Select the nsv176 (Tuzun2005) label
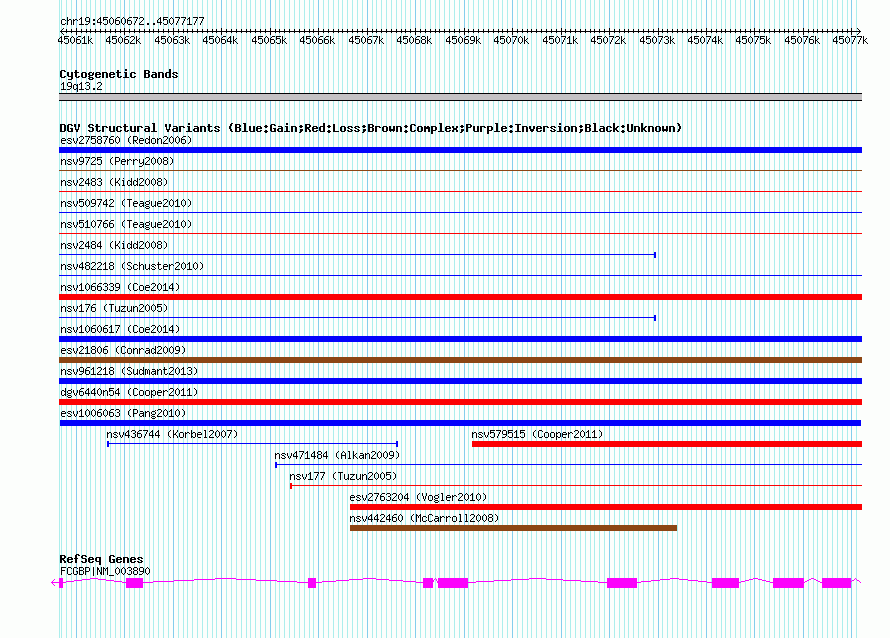The image size is (890, 638). click(x=114, y=308)
